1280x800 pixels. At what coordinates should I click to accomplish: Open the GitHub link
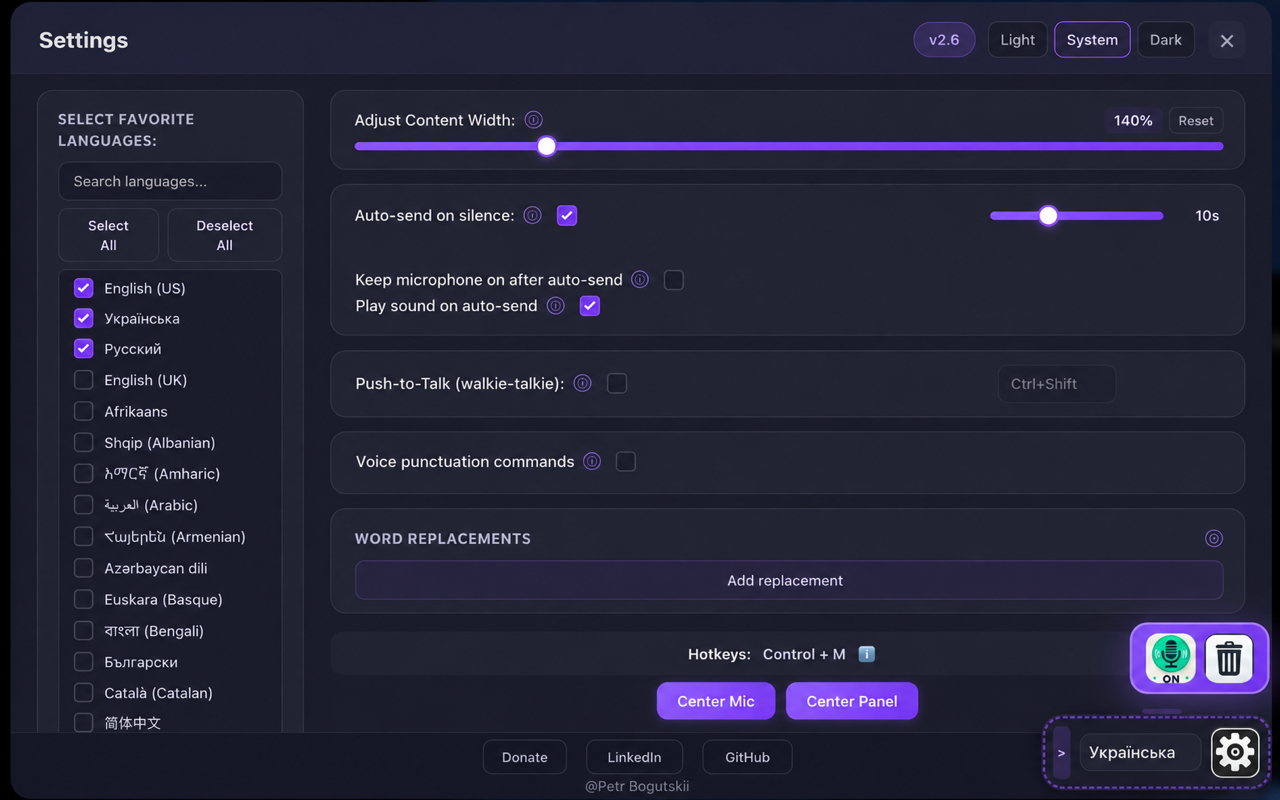(748, 757)
